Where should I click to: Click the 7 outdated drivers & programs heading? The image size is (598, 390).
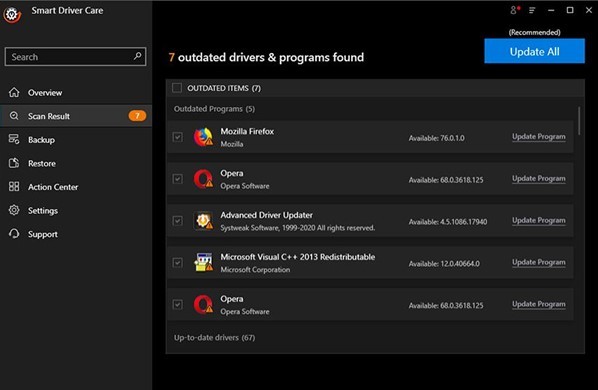coord(266,57)
